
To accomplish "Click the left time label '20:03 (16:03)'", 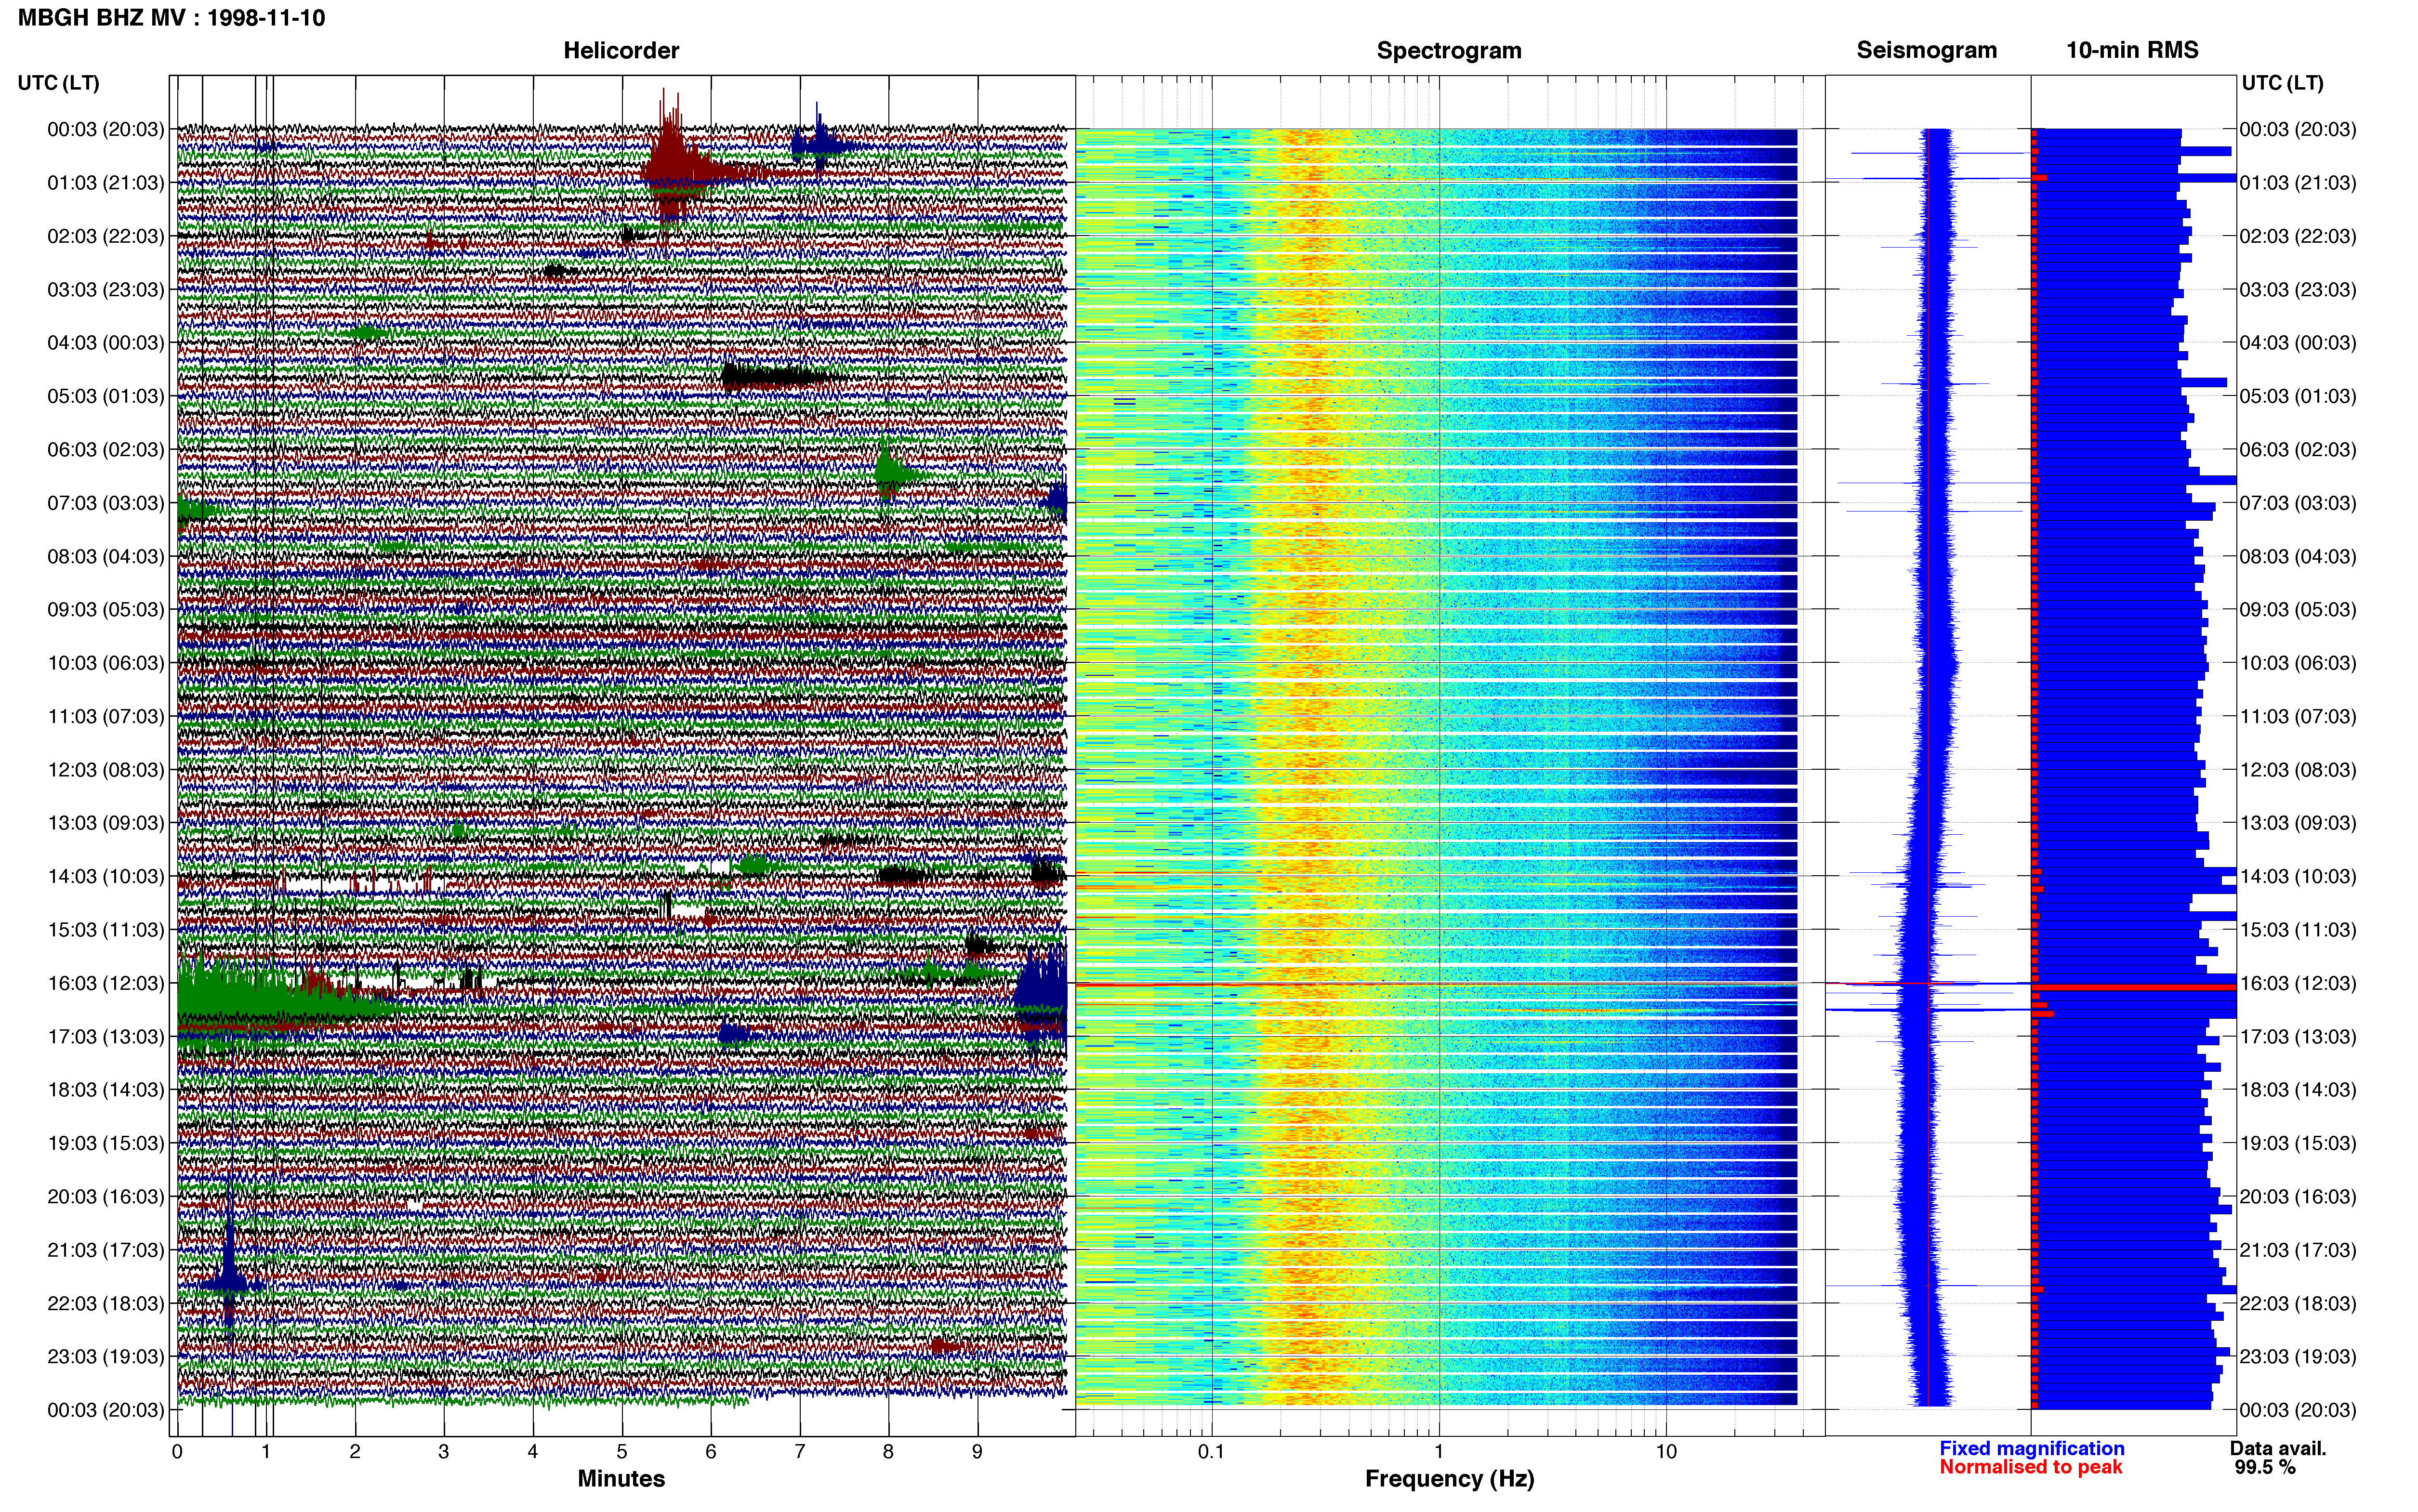I will point(106,1197).
